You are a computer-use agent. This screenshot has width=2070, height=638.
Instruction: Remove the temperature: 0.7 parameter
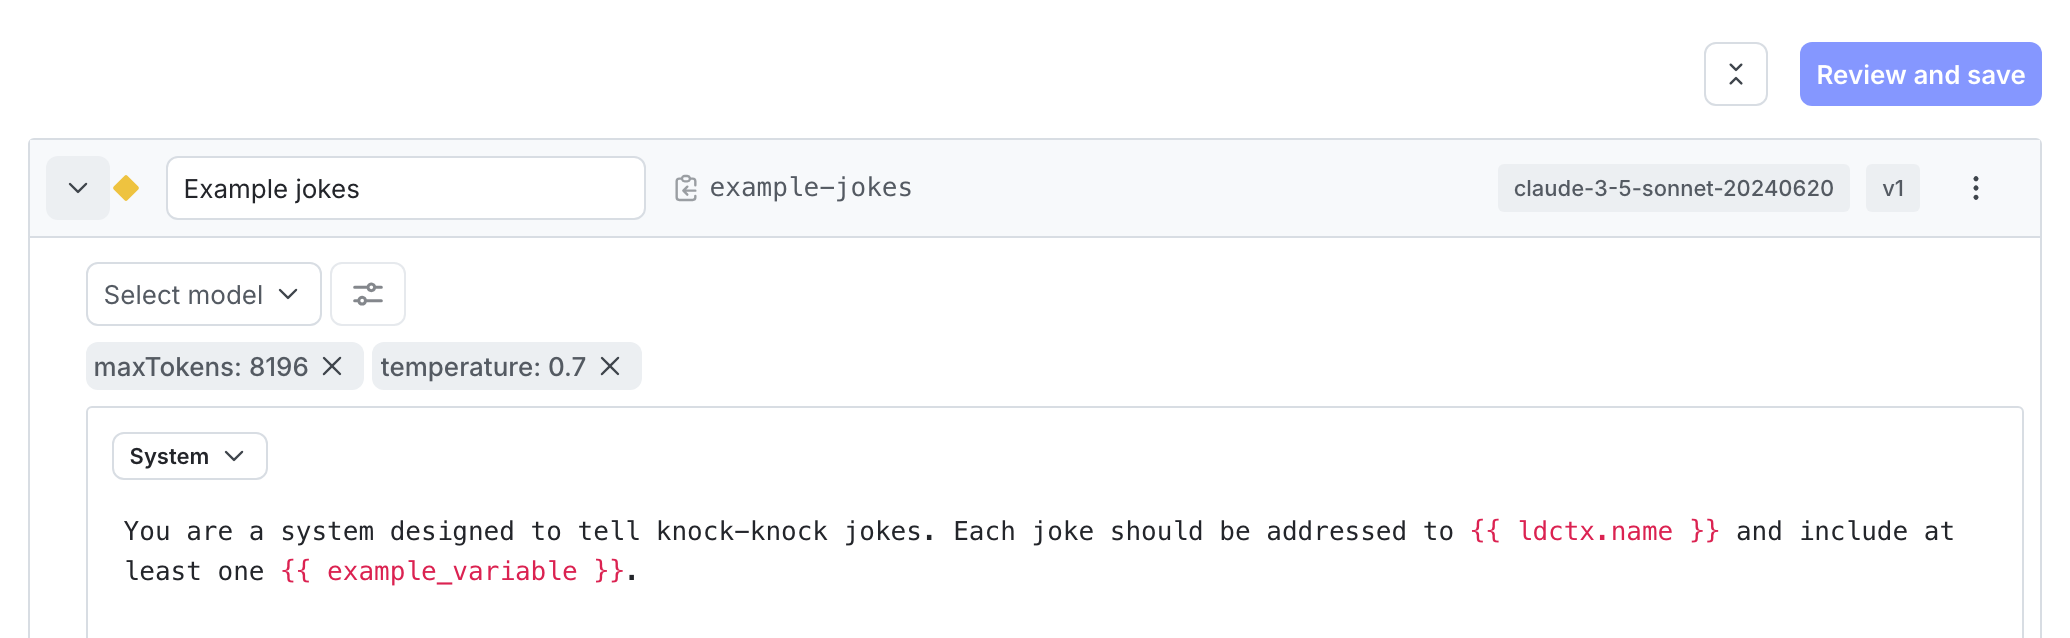pos(610,367)
